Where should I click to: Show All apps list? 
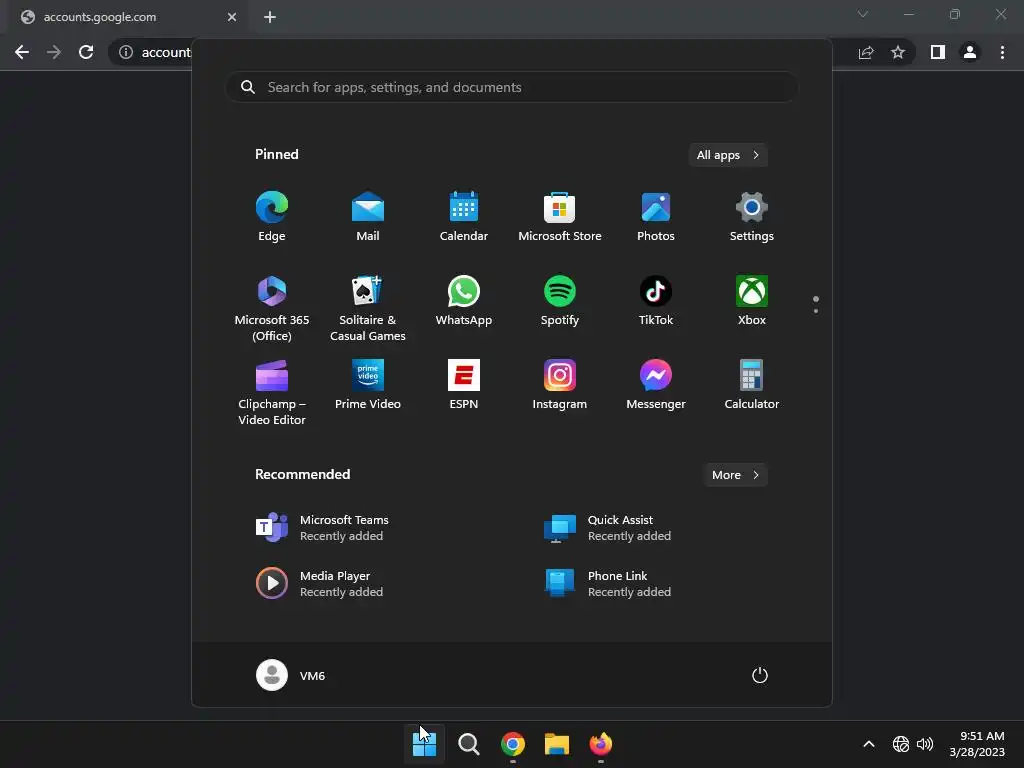click(728, 155)
